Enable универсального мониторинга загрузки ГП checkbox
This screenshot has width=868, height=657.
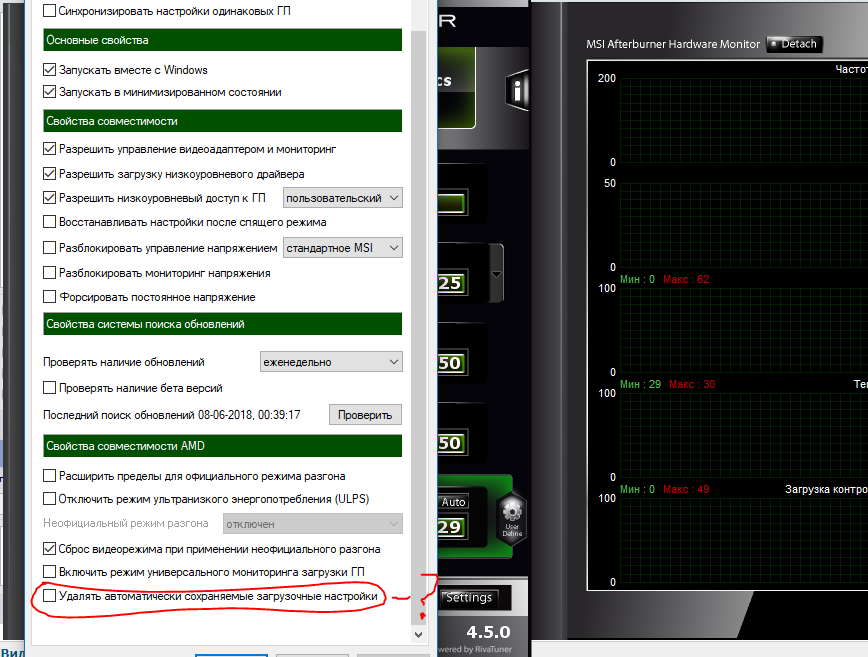tap(49, 571)
